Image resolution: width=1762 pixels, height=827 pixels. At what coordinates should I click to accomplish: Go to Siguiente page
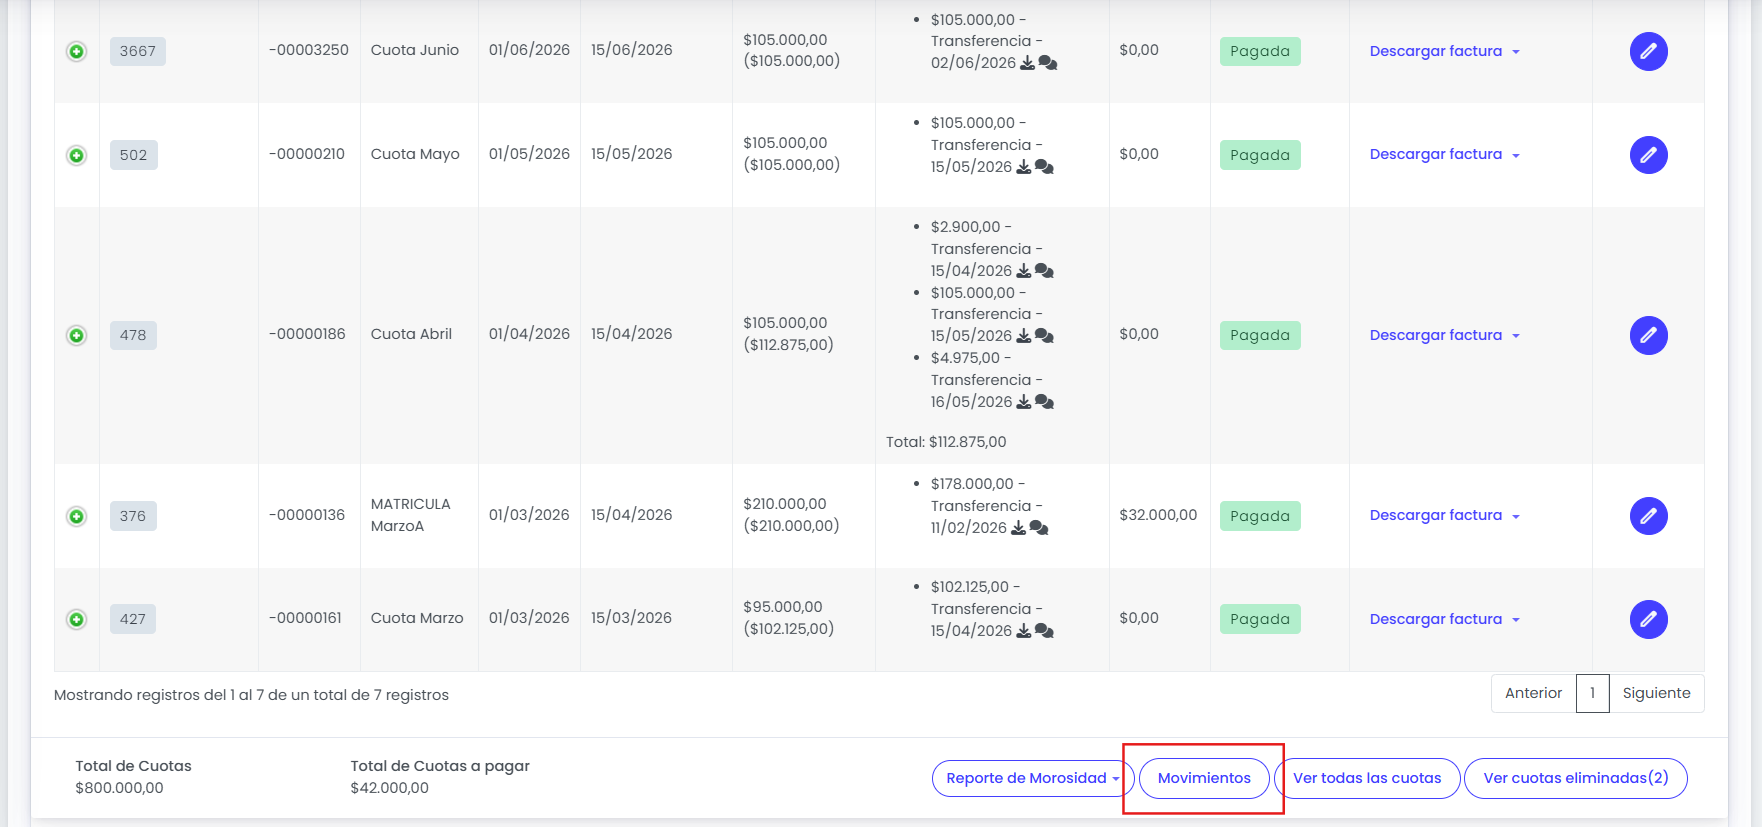pos(1656,693)
